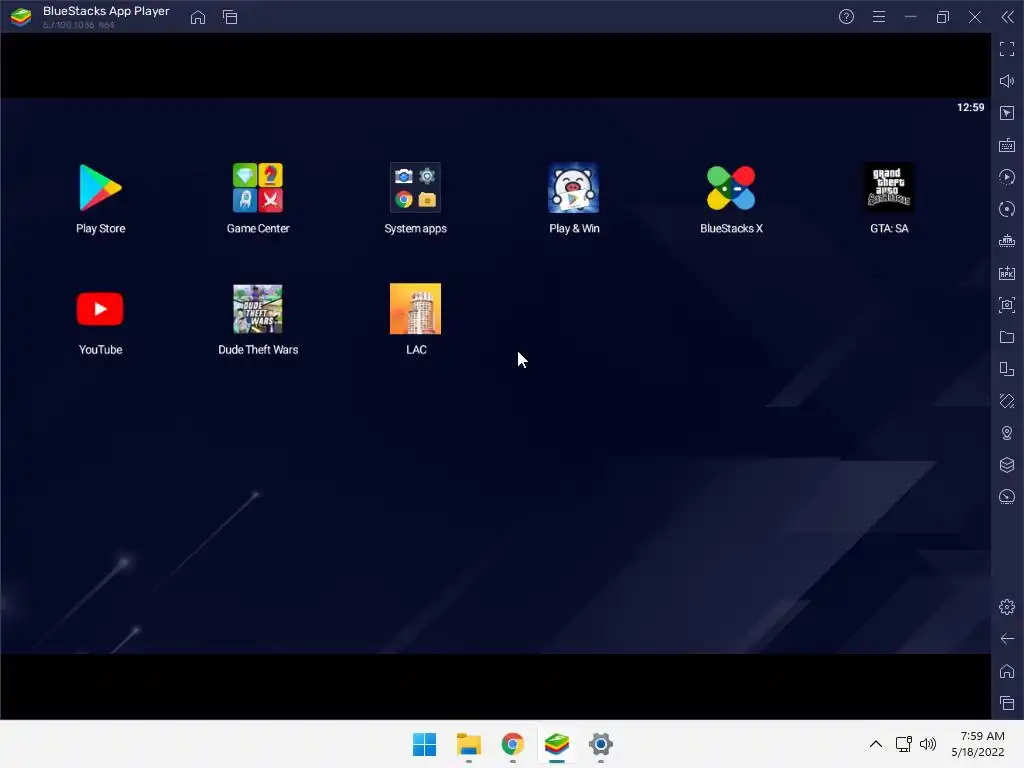Viewport: 1024px width, 768px height.
Task: Open Settings from the Windows taskbar
Action: pyautogui.click(x=601, y=744)
